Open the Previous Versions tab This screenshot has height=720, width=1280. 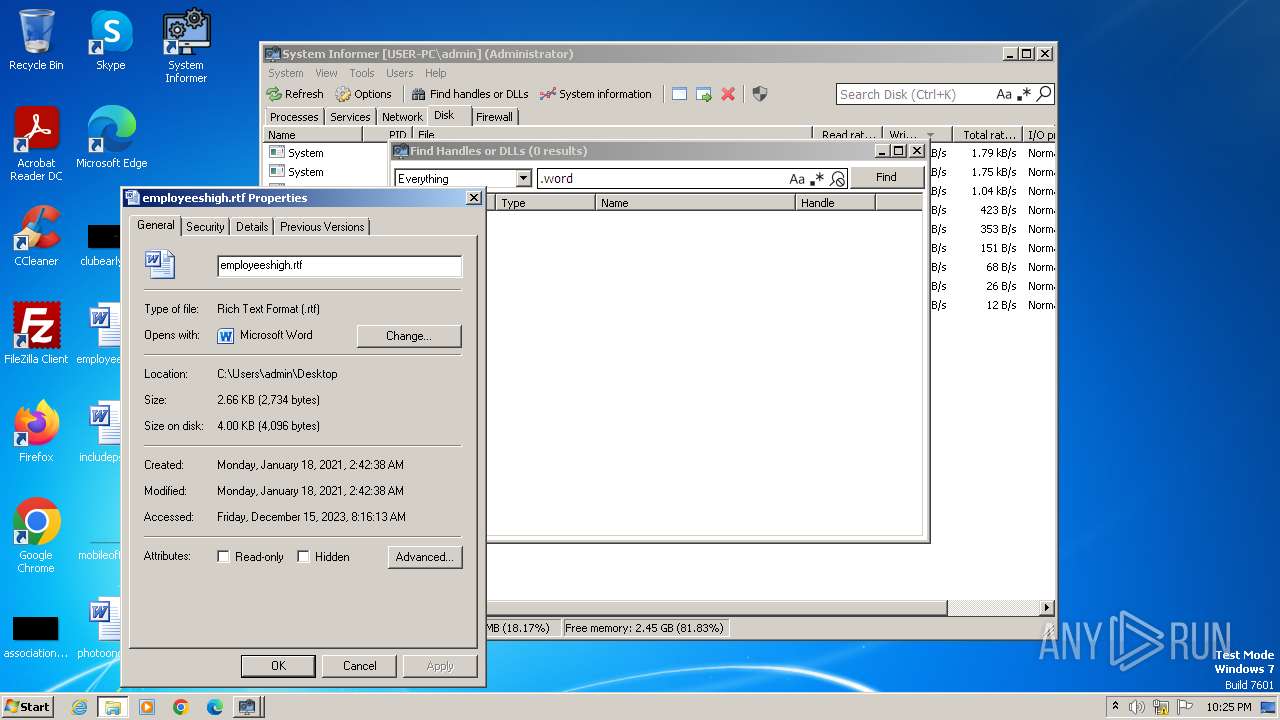pyautogui.click(x=322, y=227)
